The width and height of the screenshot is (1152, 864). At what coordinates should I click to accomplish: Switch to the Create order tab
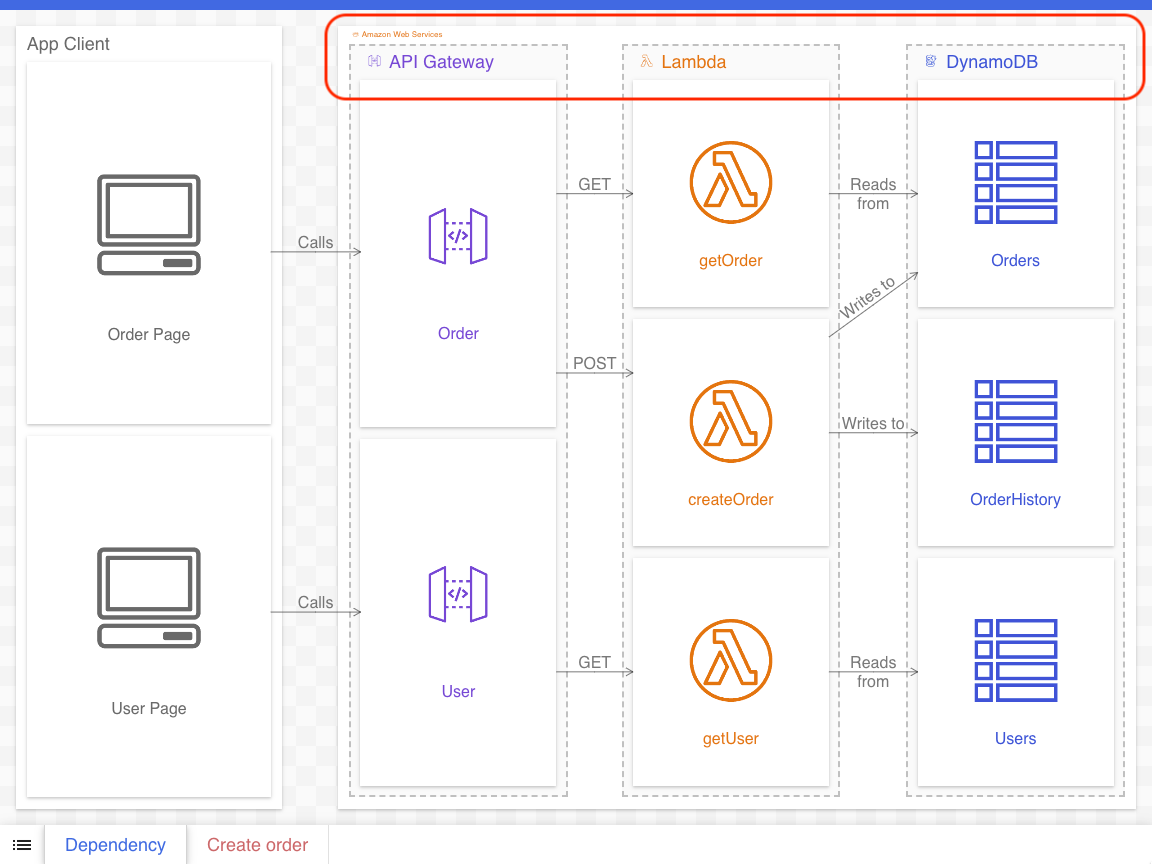[x=257, y=845]
